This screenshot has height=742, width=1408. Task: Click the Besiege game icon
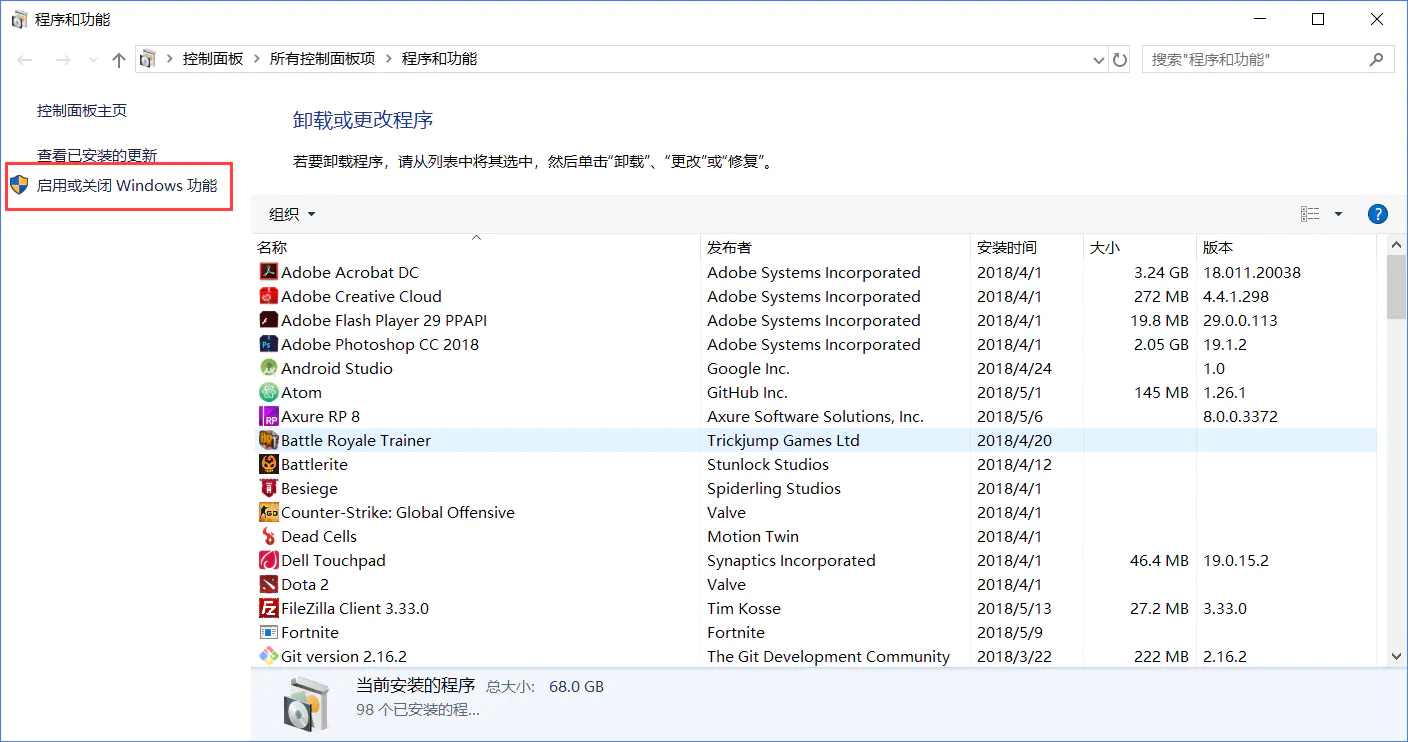point(268,488)
